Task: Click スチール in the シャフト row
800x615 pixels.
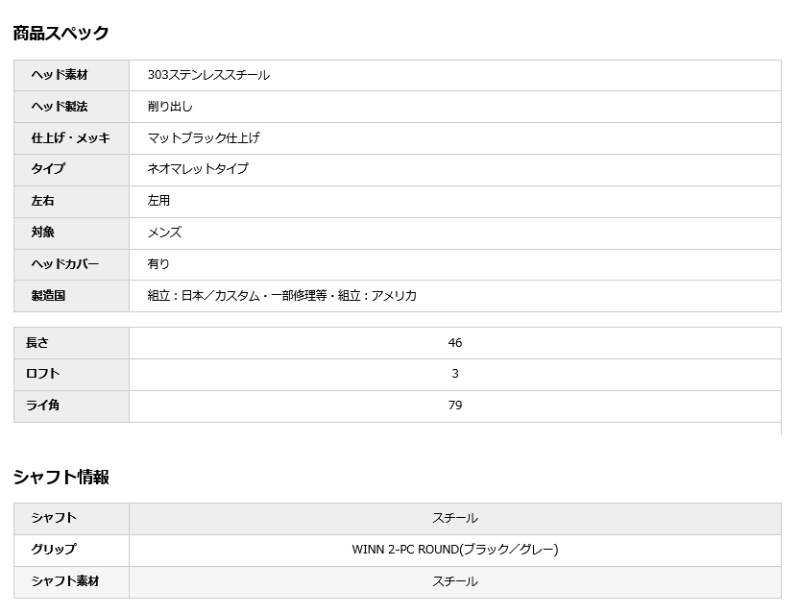Action: coord(455,518)
